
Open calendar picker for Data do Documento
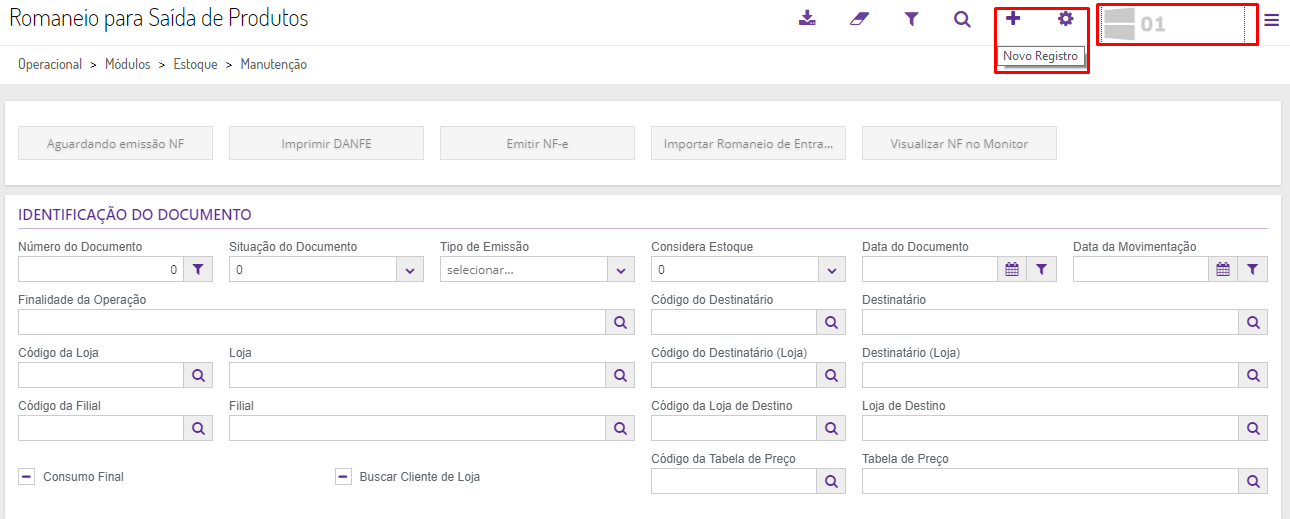[1011, 269]
